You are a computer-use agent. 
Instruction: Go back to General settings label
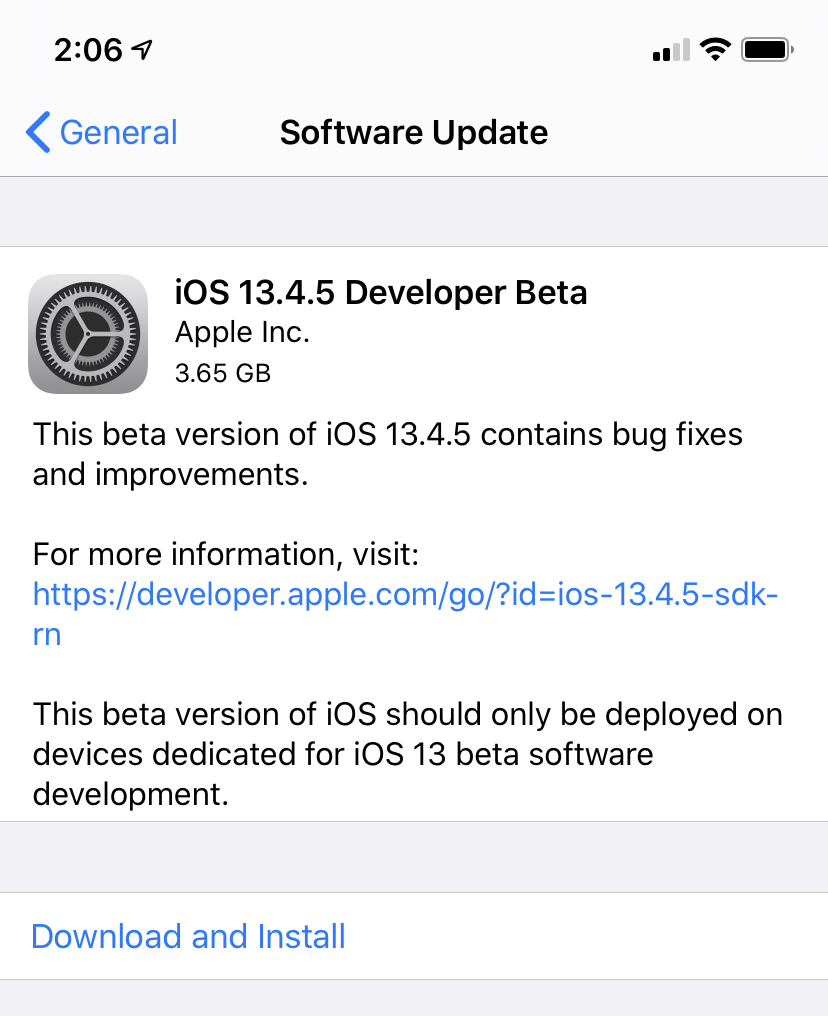coord(118,132)
